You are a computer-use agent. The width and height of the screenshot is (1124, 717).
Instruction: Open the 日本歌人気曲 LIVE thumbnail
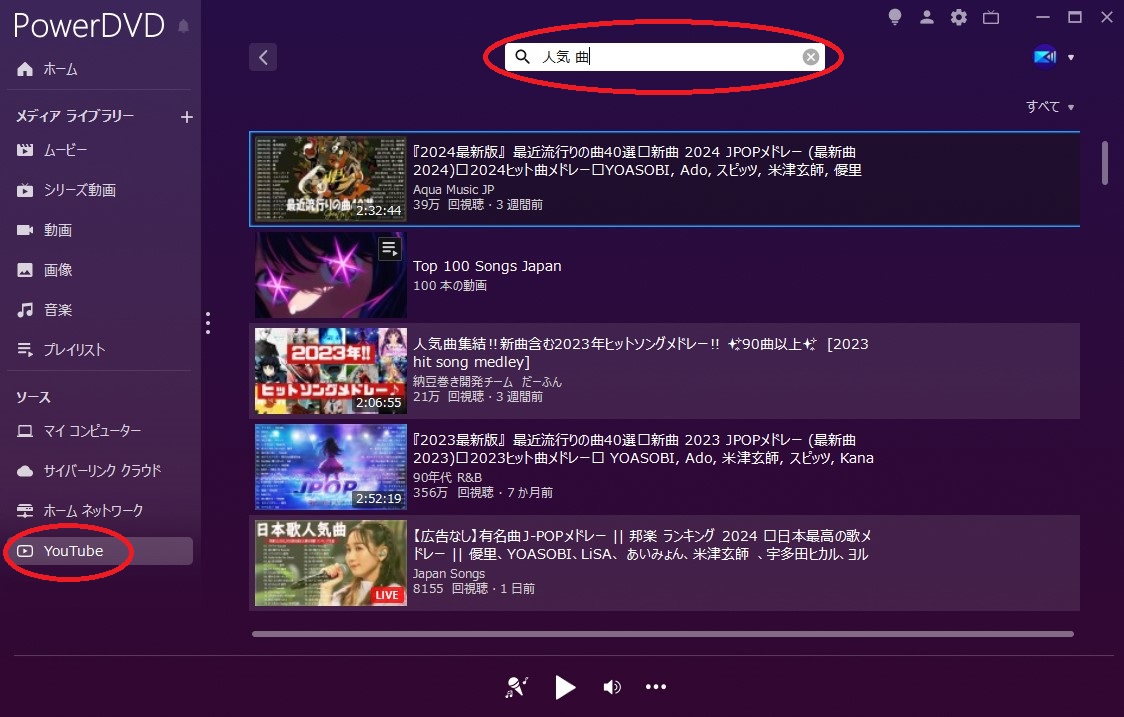pyautogui.click(x=330, y=563)
